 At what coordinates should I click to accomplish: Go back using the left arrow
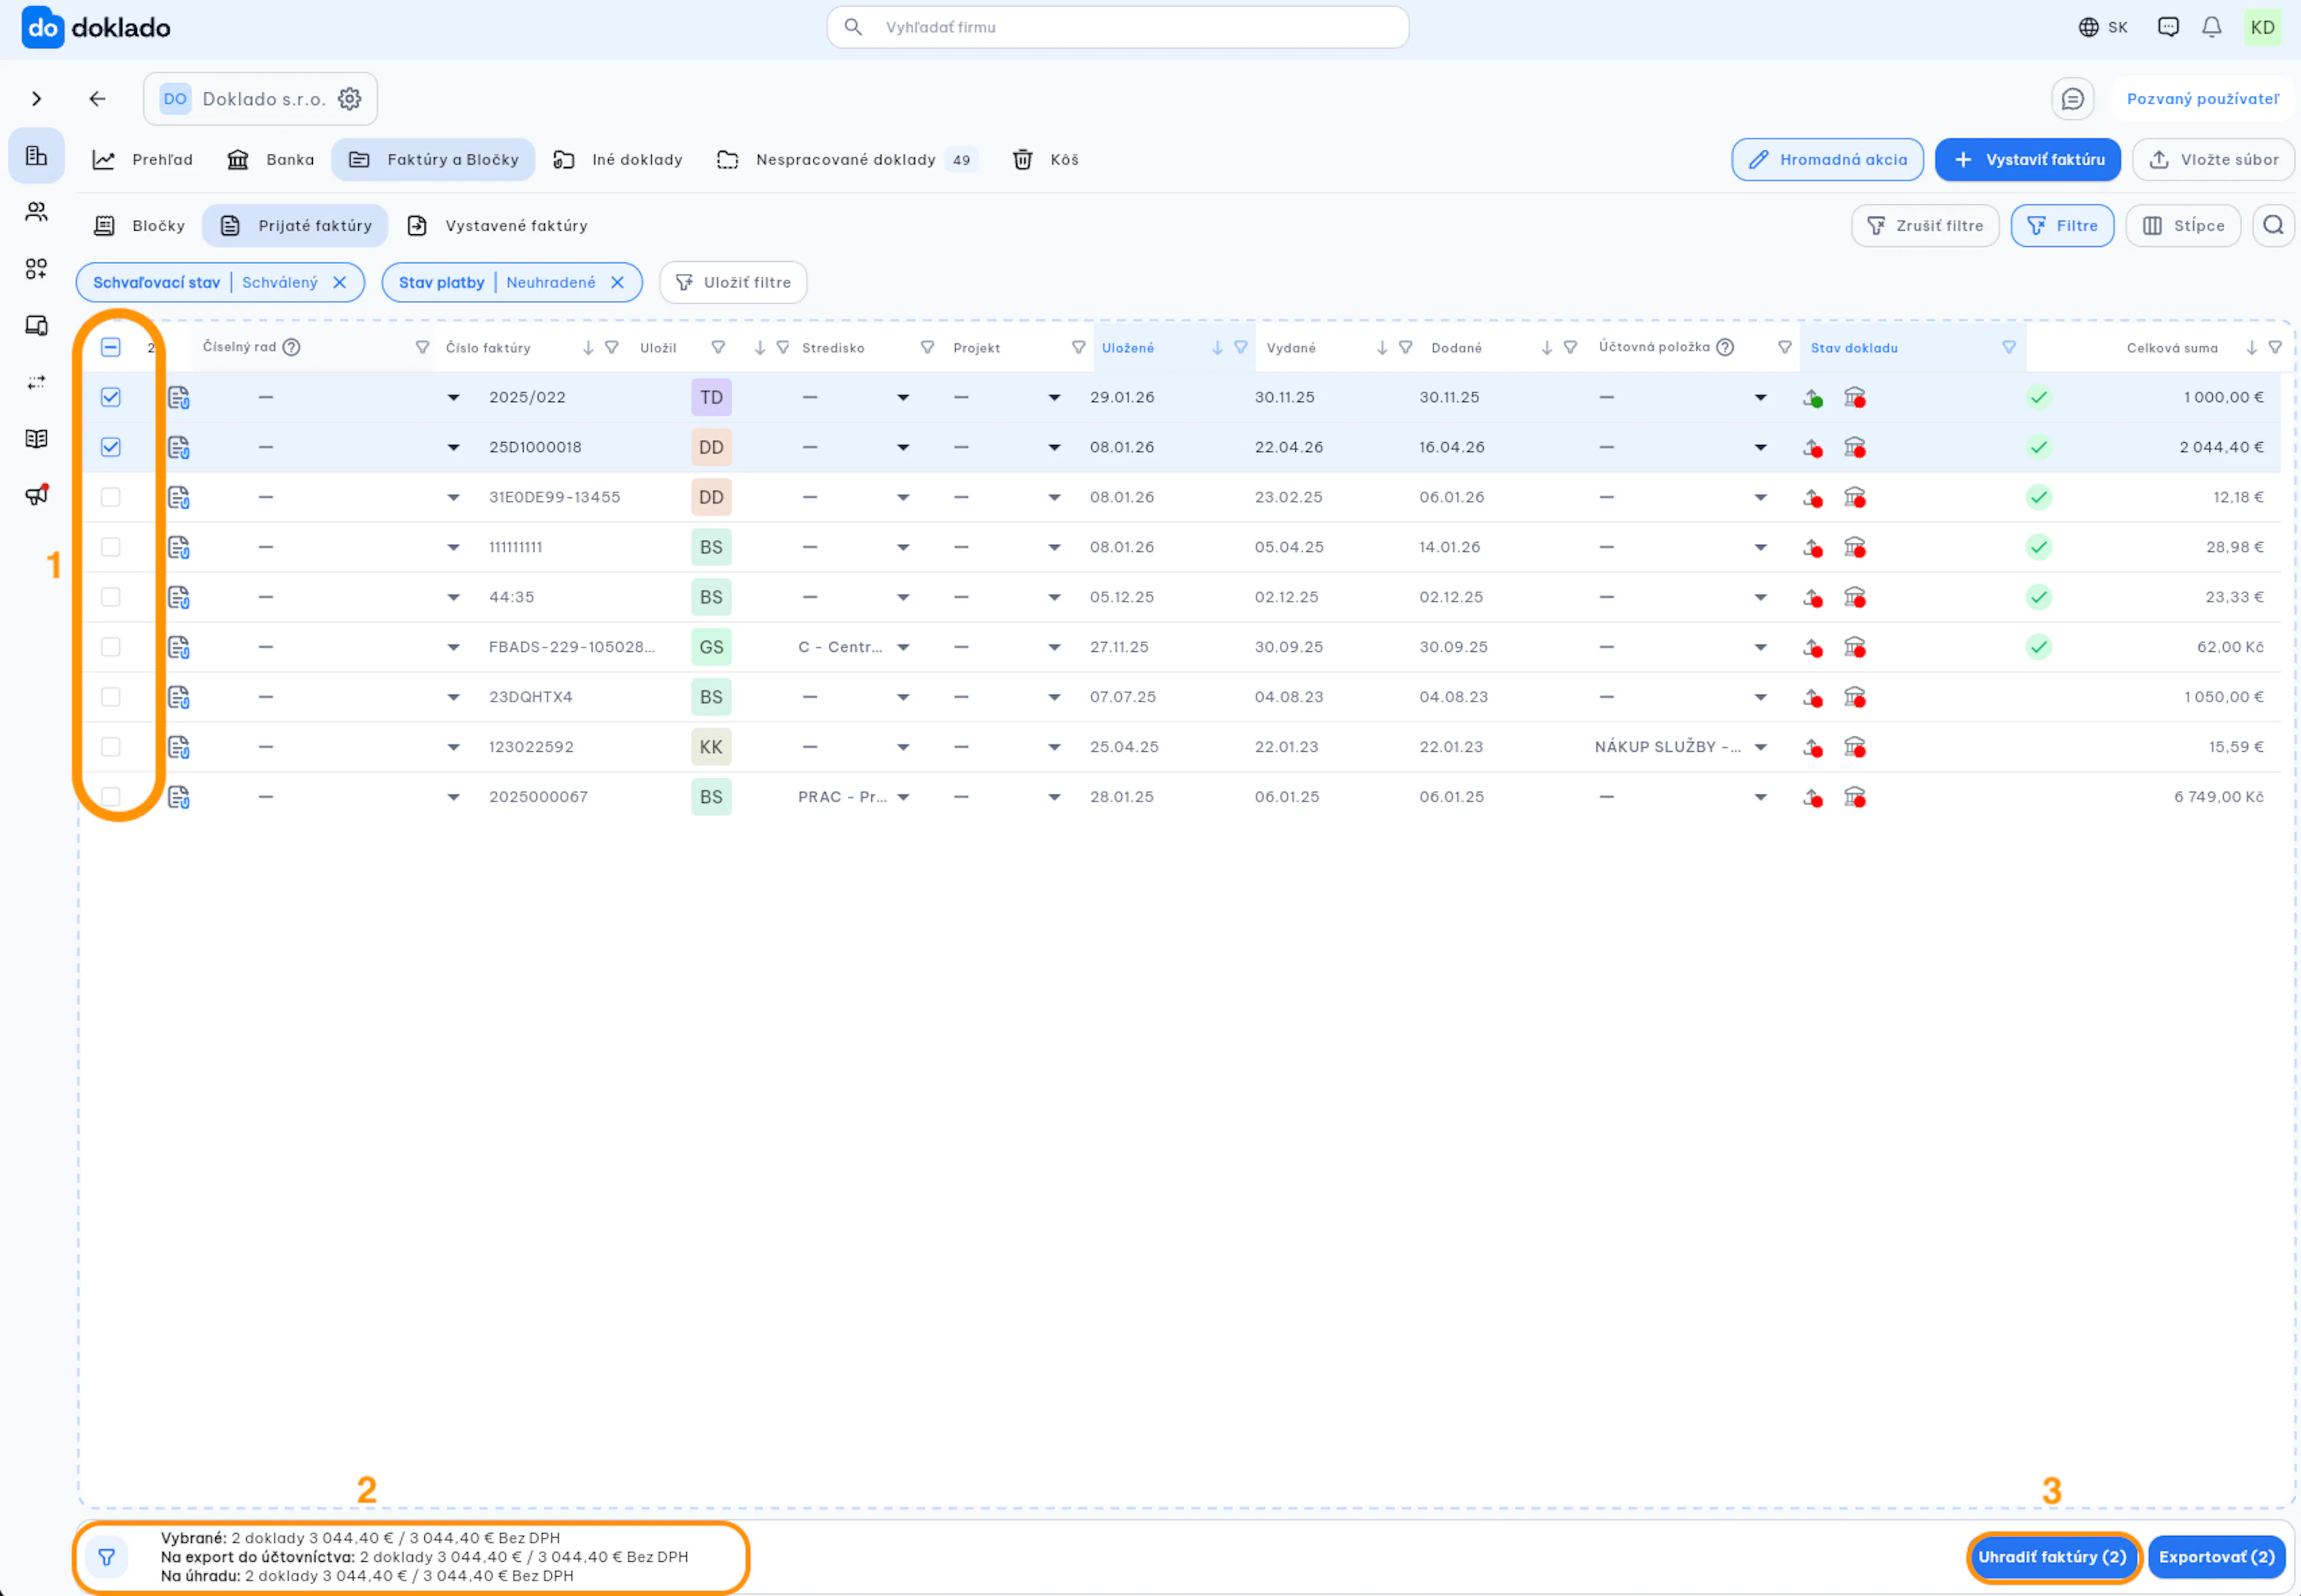coord(97,99)
